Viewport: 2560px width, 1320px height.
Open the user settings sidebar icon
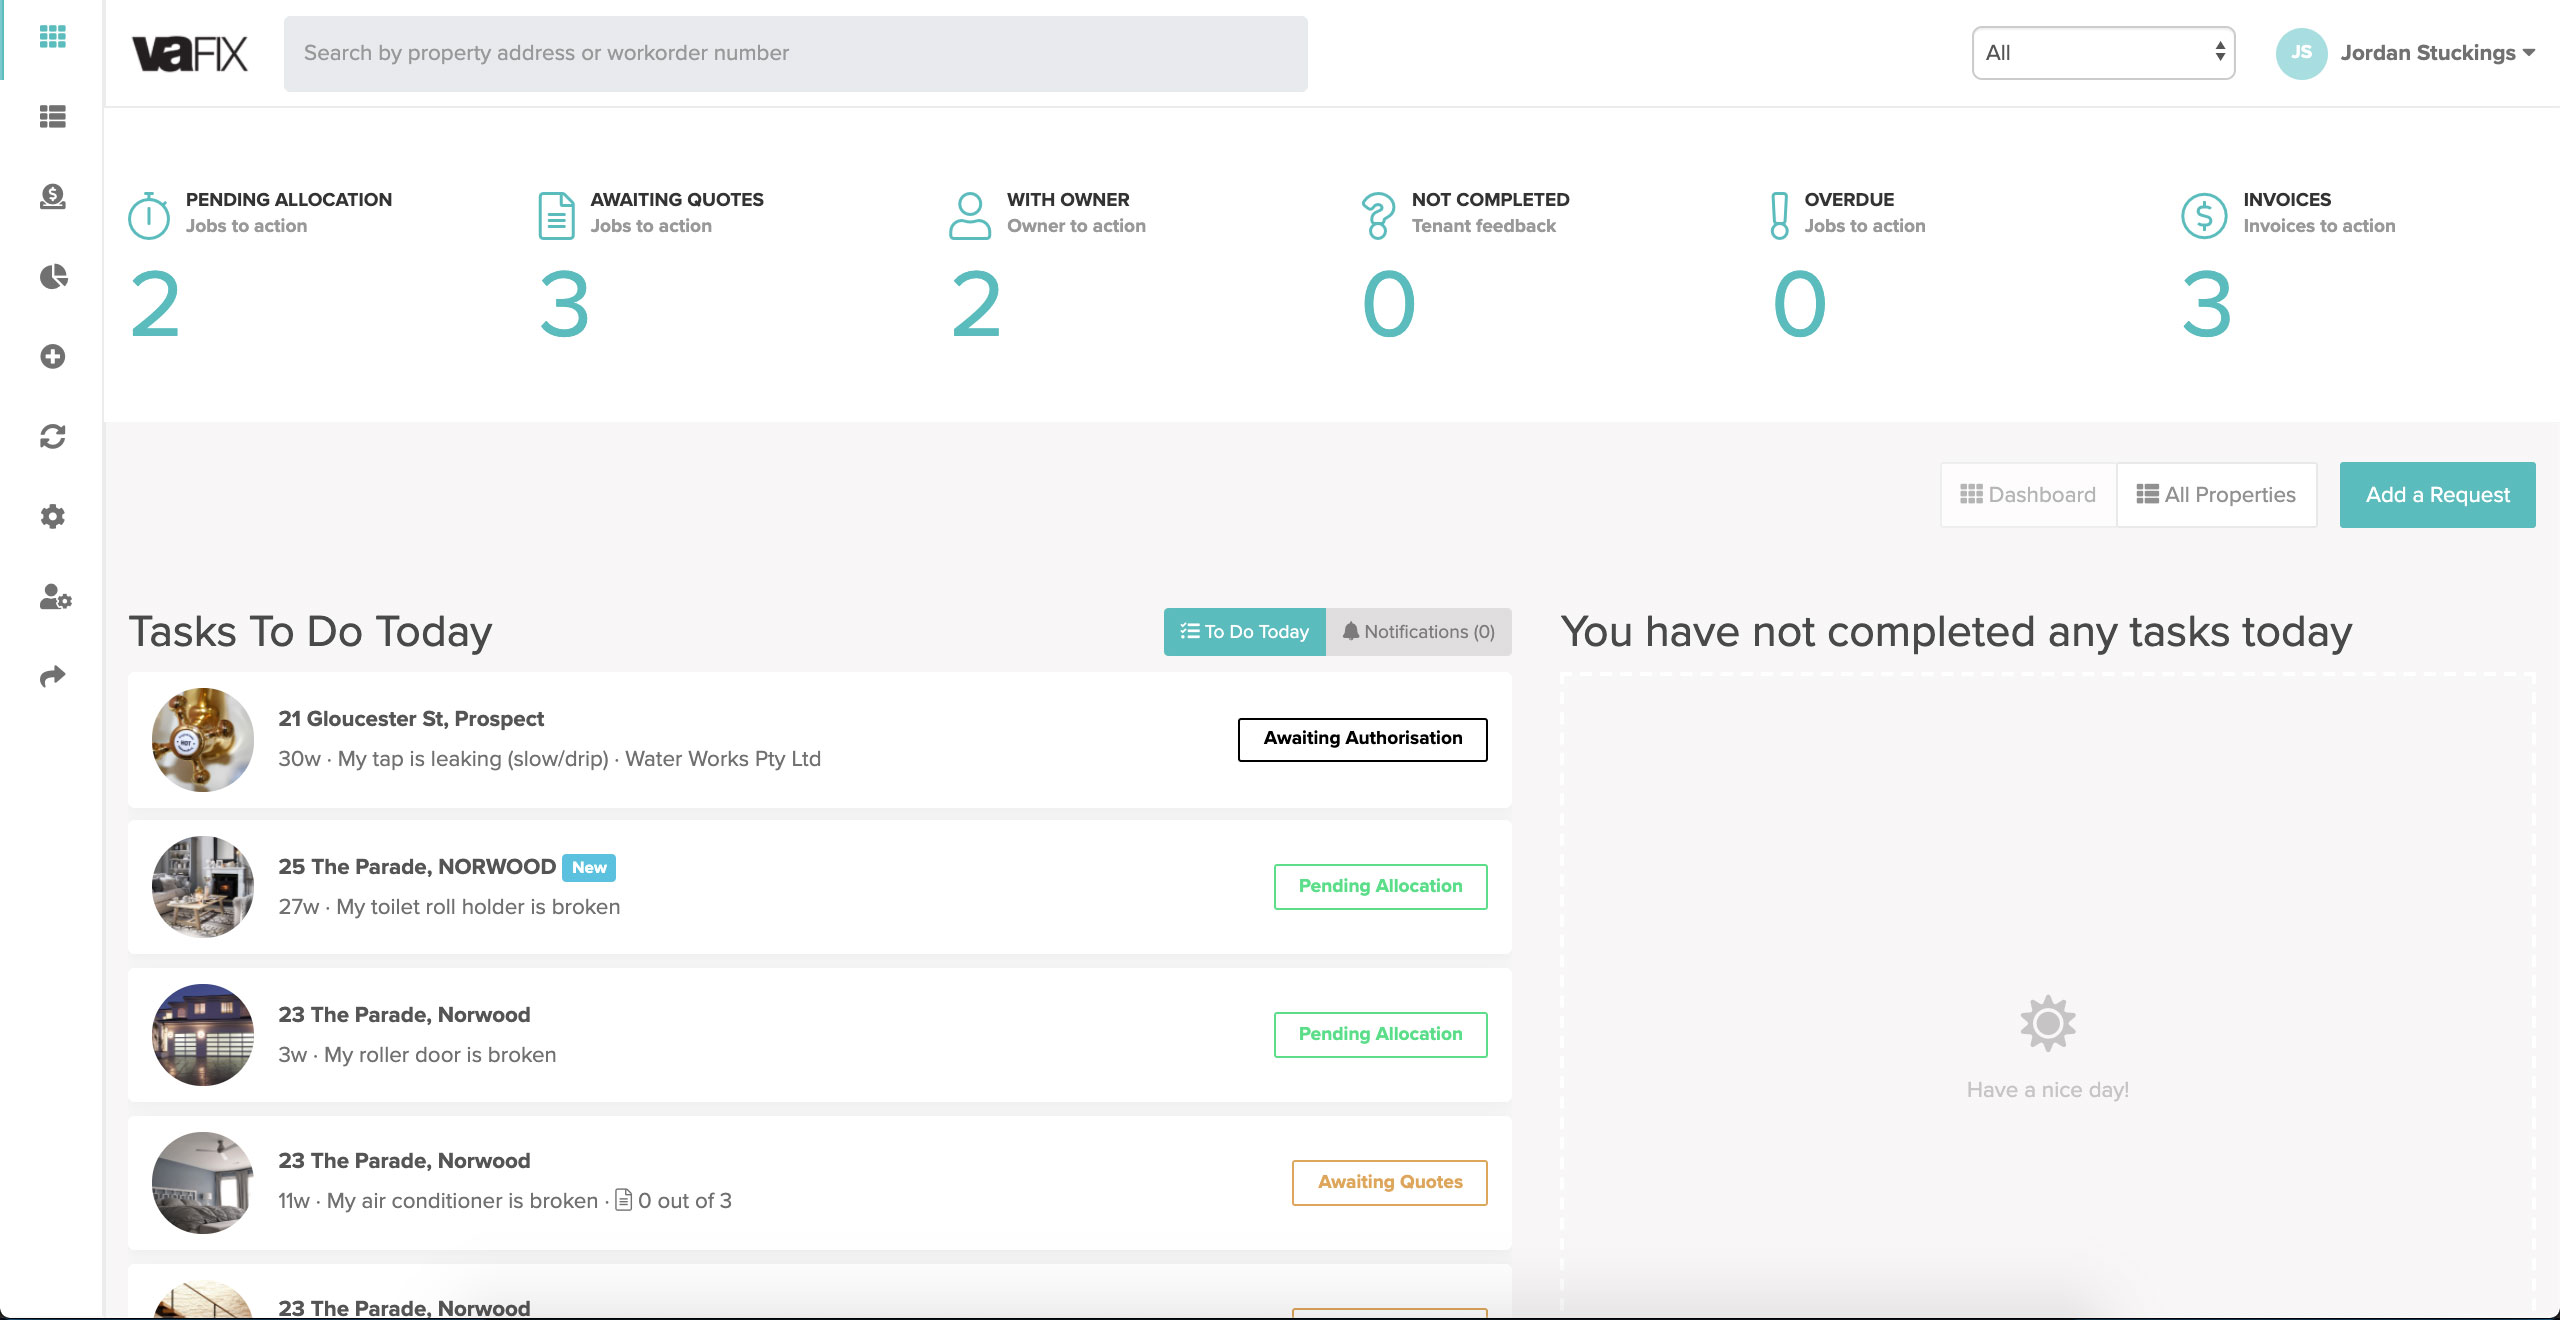[55, 597]
